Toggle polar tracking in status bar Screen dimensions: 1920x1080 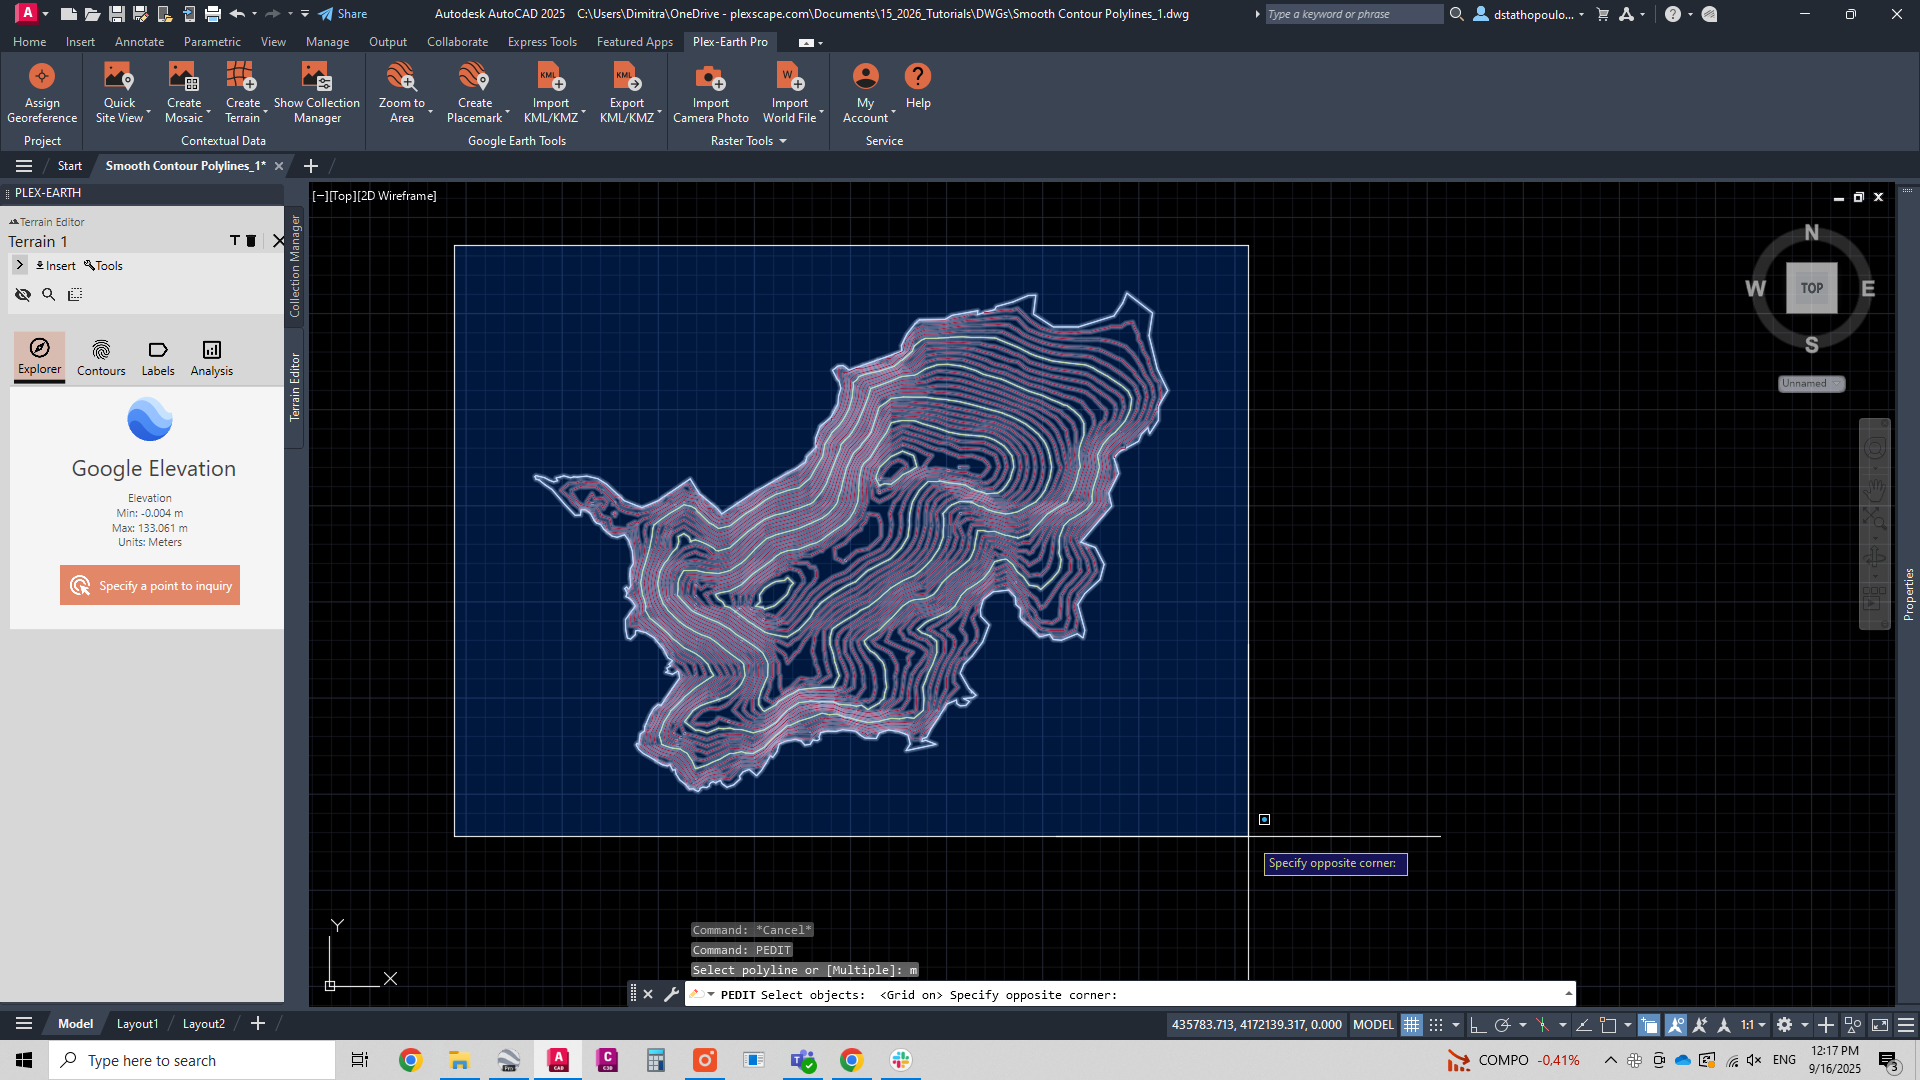(1502, 1024)
